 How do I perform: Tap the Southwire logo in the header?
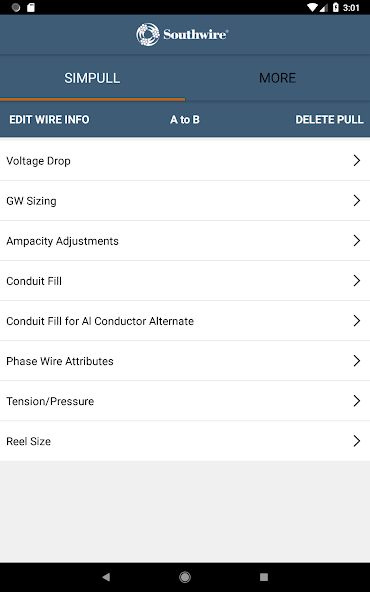(182, 34)
